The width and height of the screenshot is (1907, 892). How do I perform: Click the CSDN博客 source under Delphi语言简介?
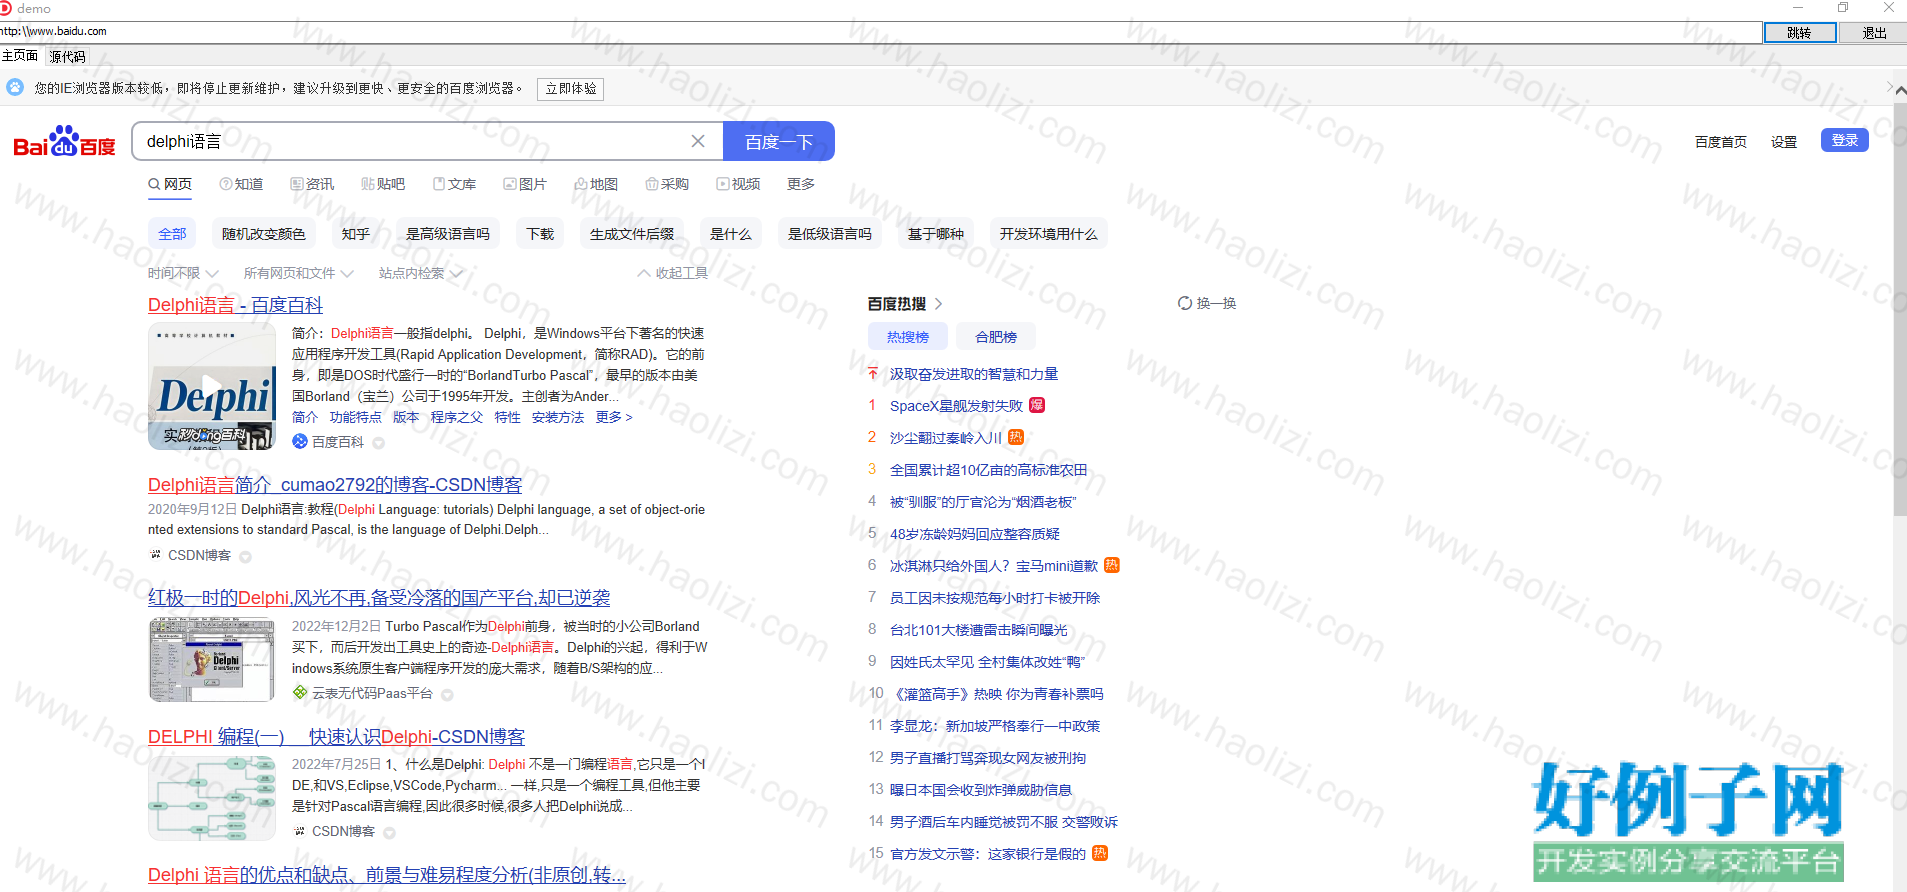coord(199,555)
